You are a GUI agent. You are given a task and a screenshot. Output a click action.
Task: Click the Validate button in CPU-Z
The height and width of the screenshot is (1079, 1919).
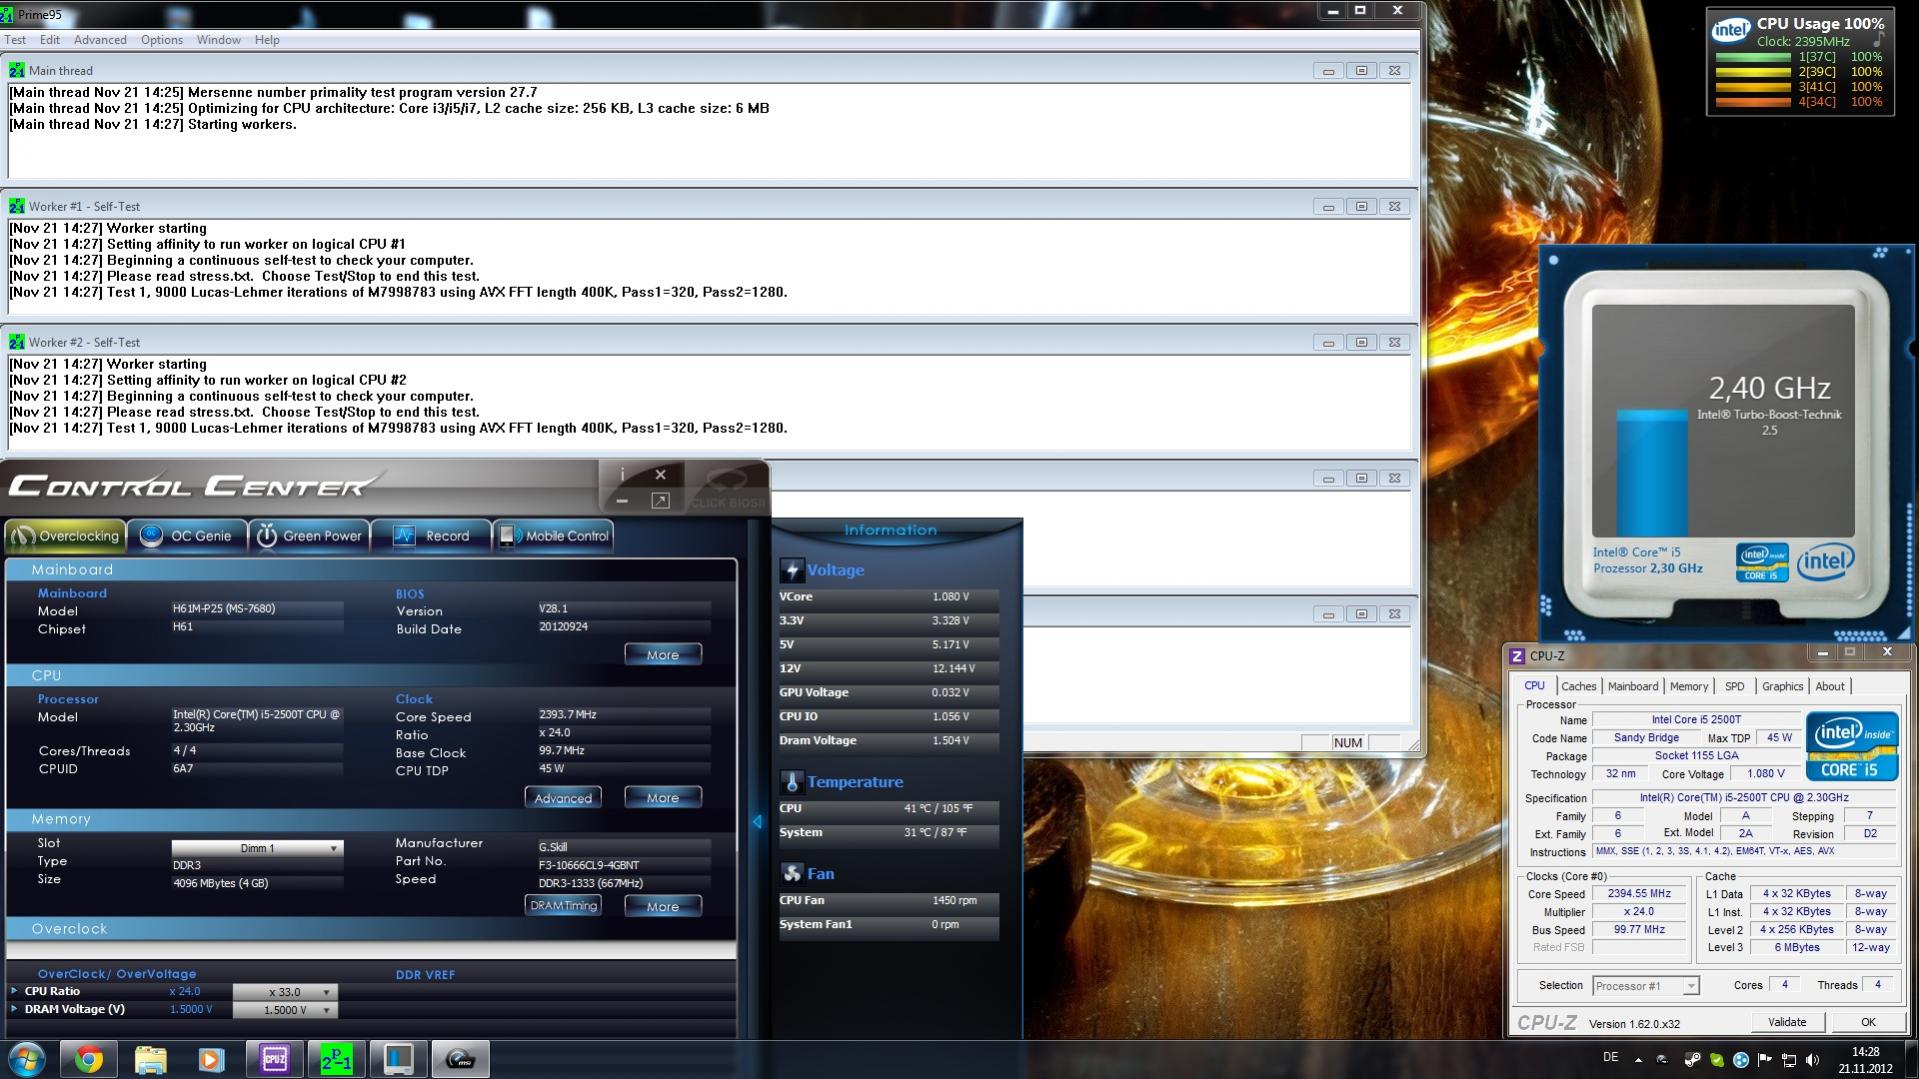point(1787,1022)
